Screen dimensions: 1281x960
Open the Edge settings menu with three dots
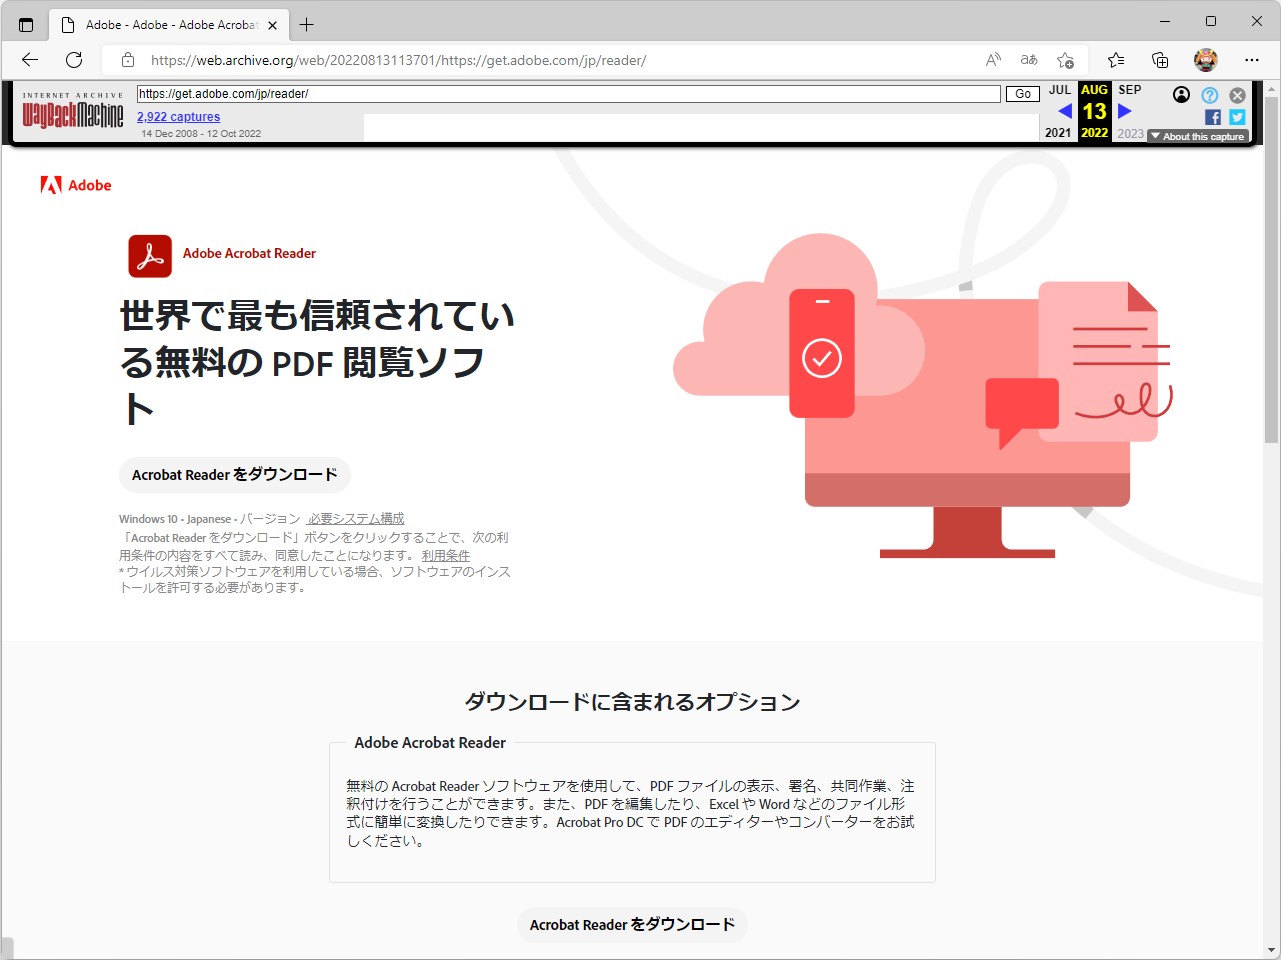pos(1252,60)
